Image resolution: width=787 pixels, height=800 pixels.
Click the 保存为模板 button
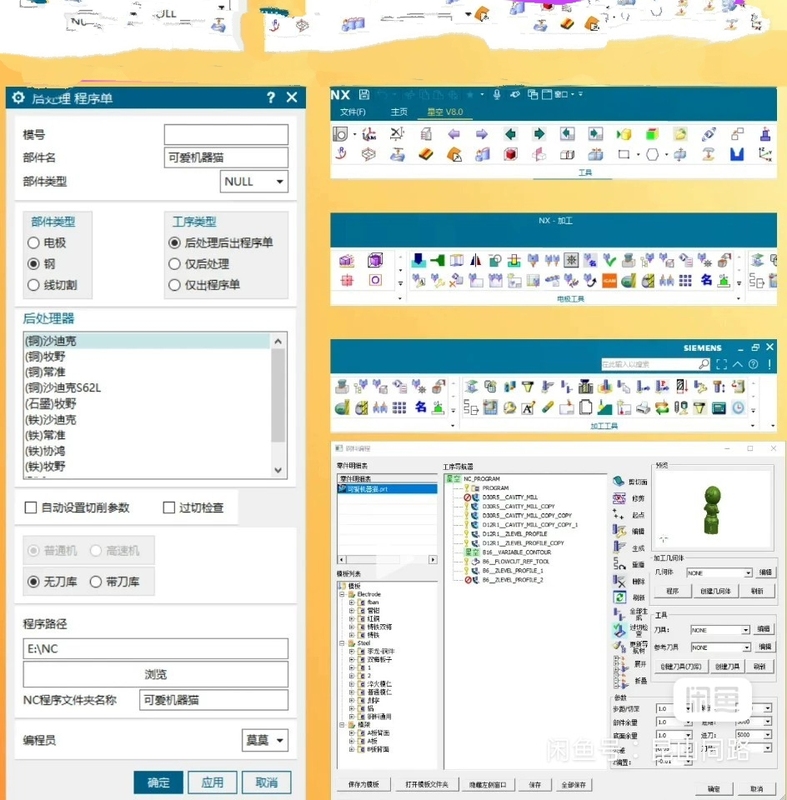pos(364,784)
